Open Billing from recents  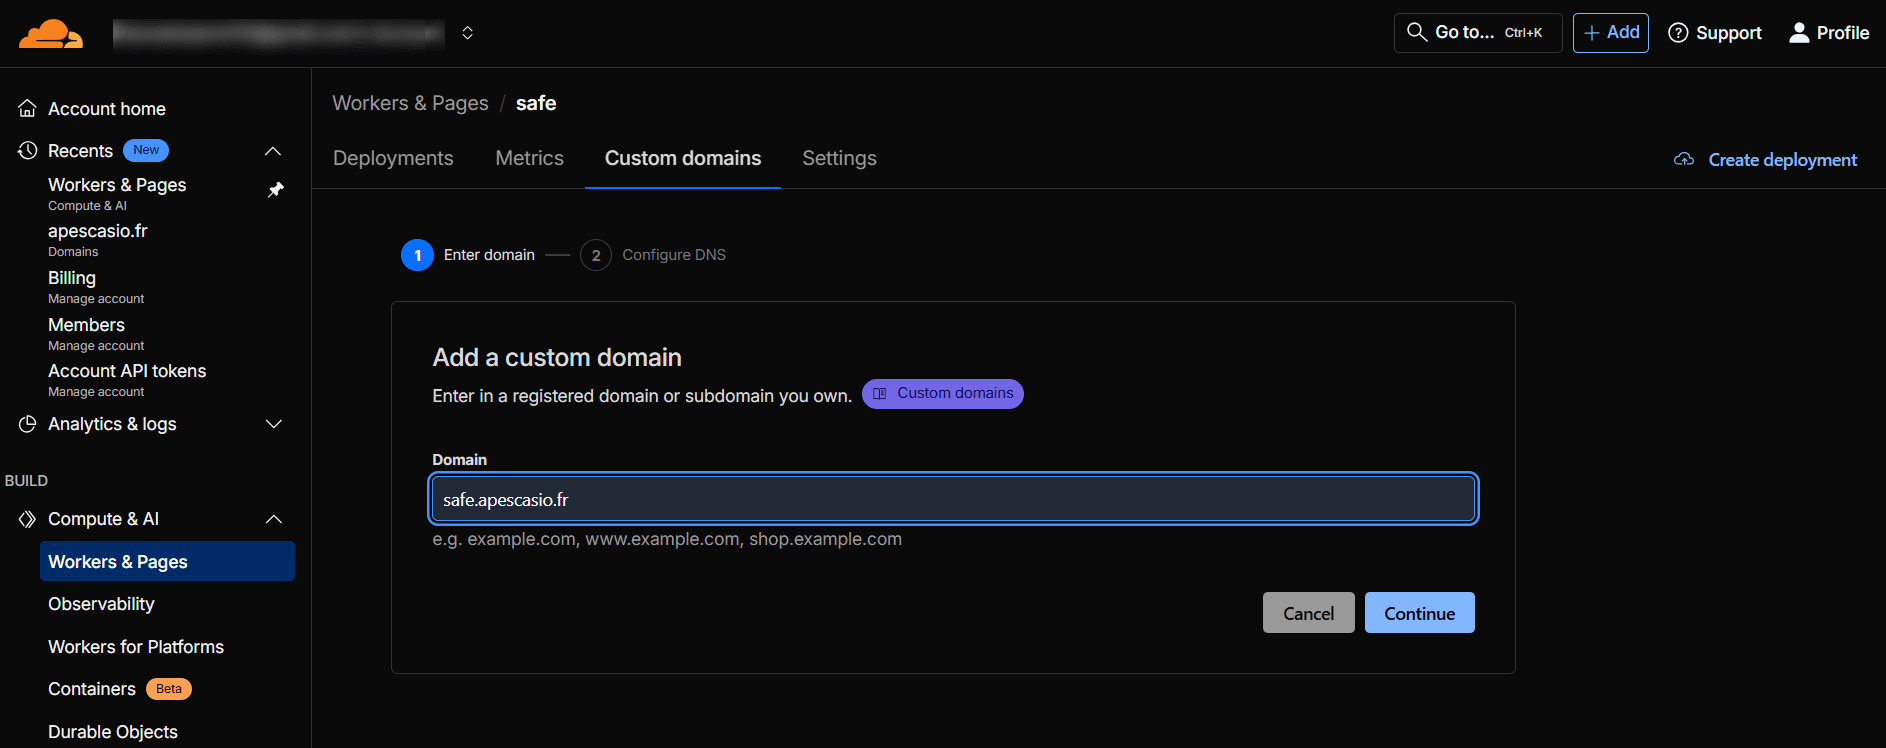click(96, 287)
